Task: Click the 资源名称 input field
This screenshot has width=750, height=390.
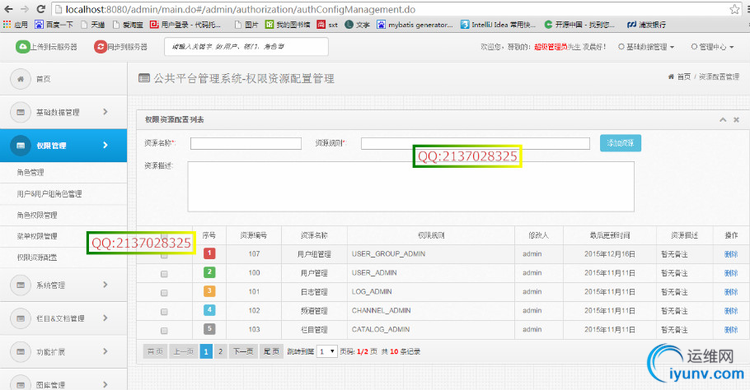Action: 246,144
